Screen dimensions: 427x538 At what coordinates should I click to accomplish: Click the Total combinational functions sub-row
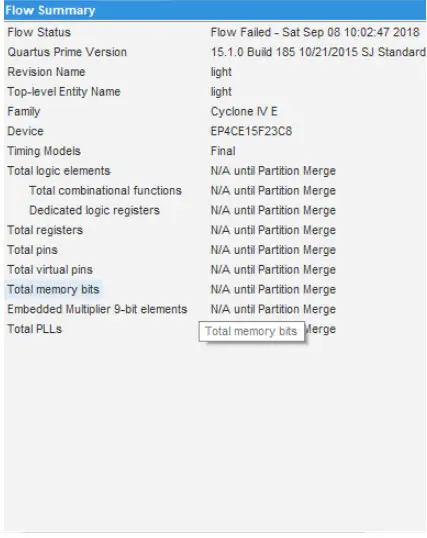[x=215, y=190]
